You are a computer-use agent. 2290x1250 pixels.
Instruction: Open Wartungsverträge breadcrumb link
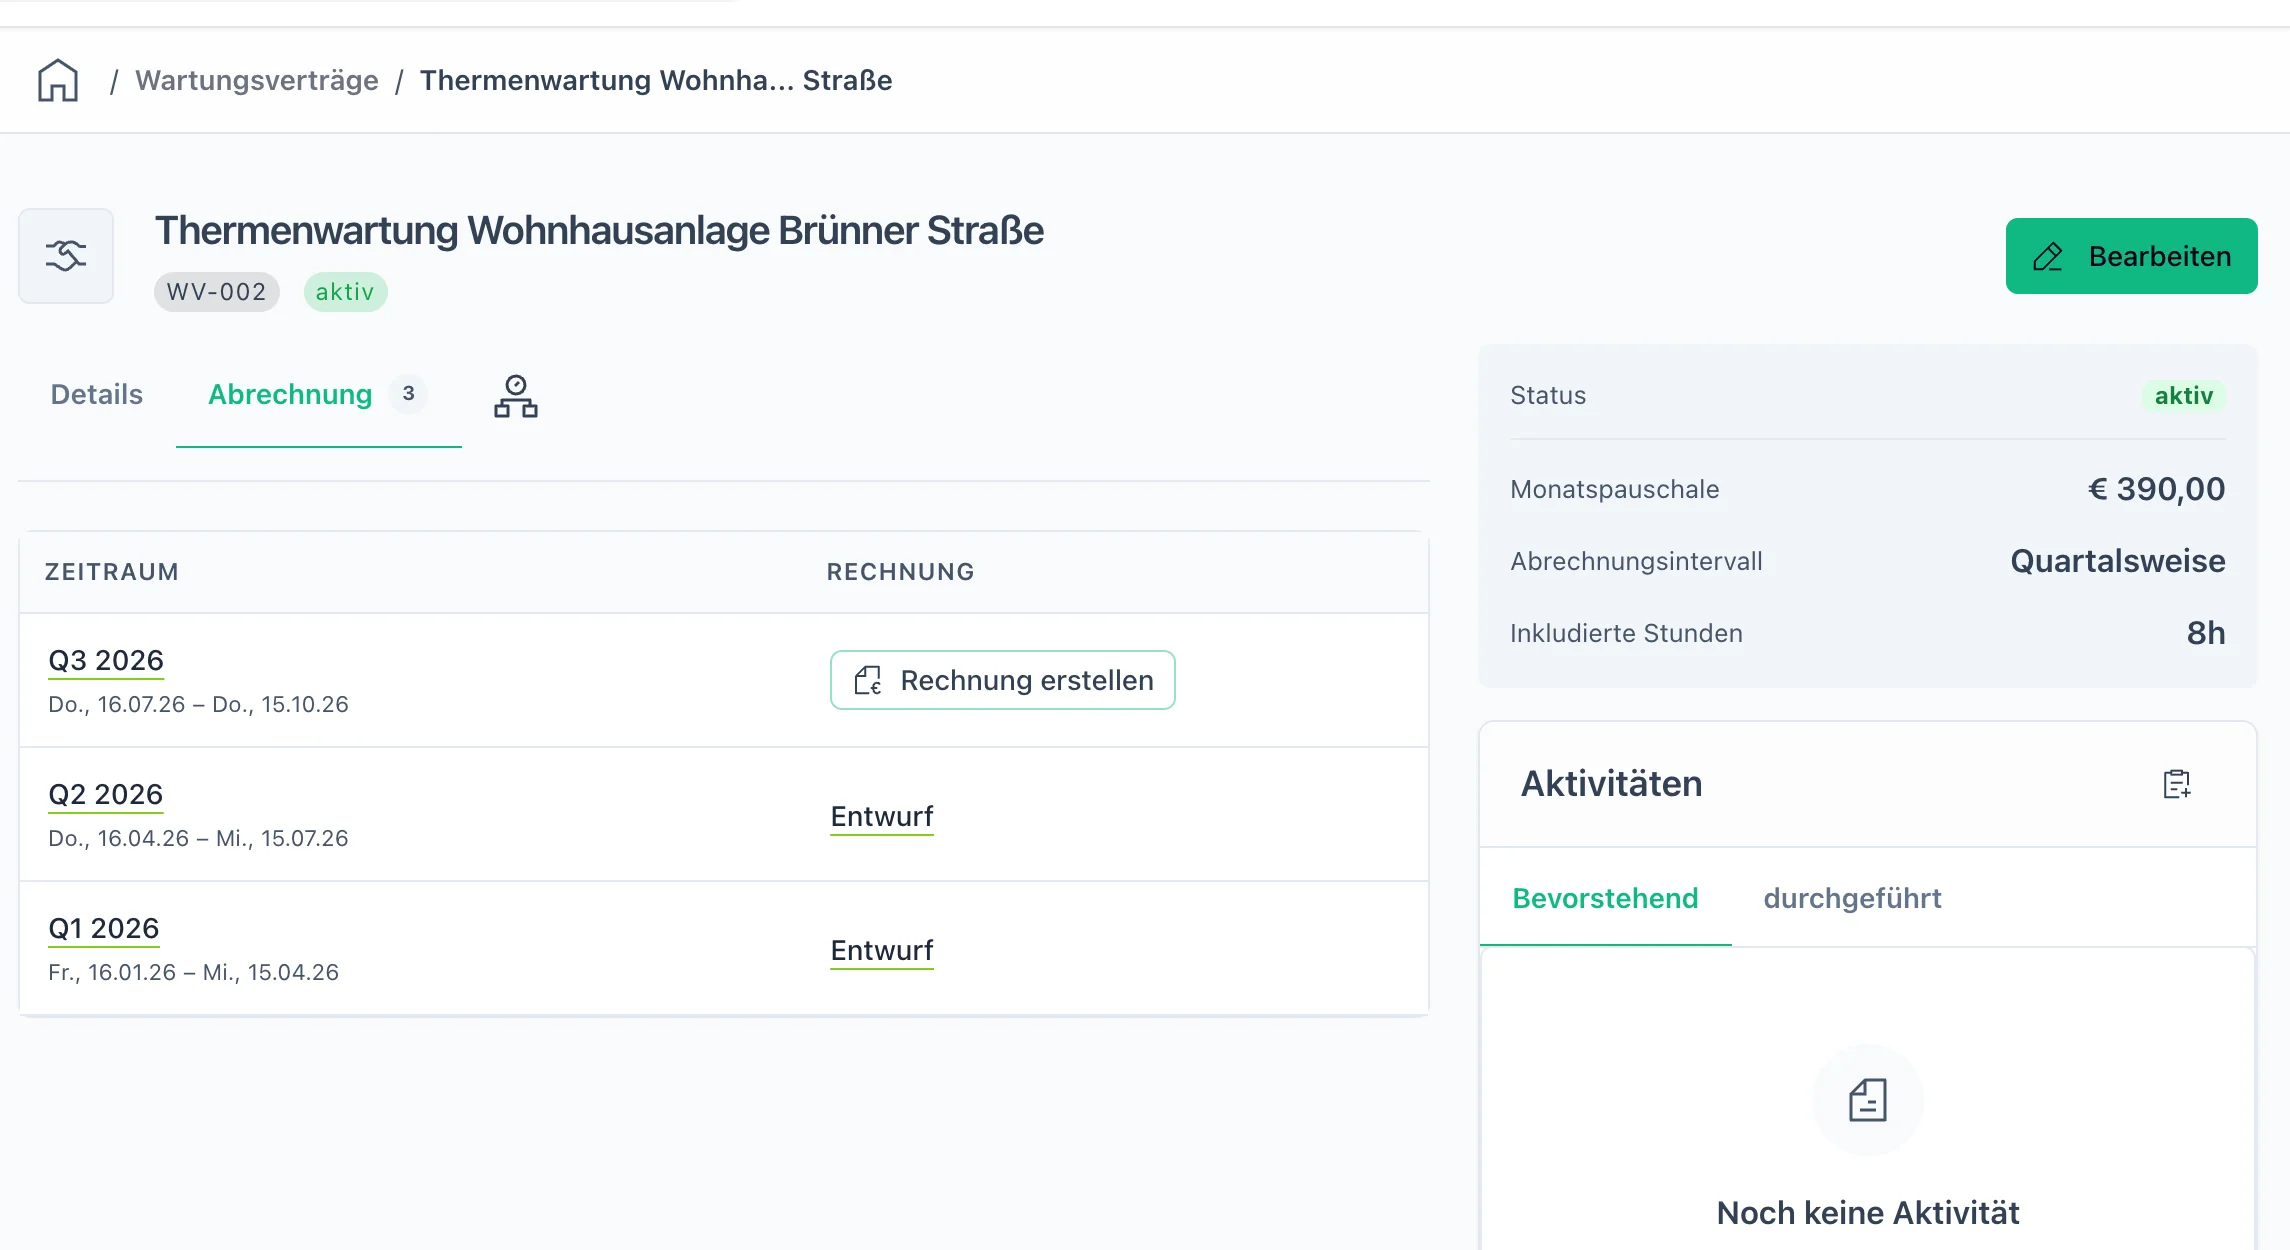point(257,80)
